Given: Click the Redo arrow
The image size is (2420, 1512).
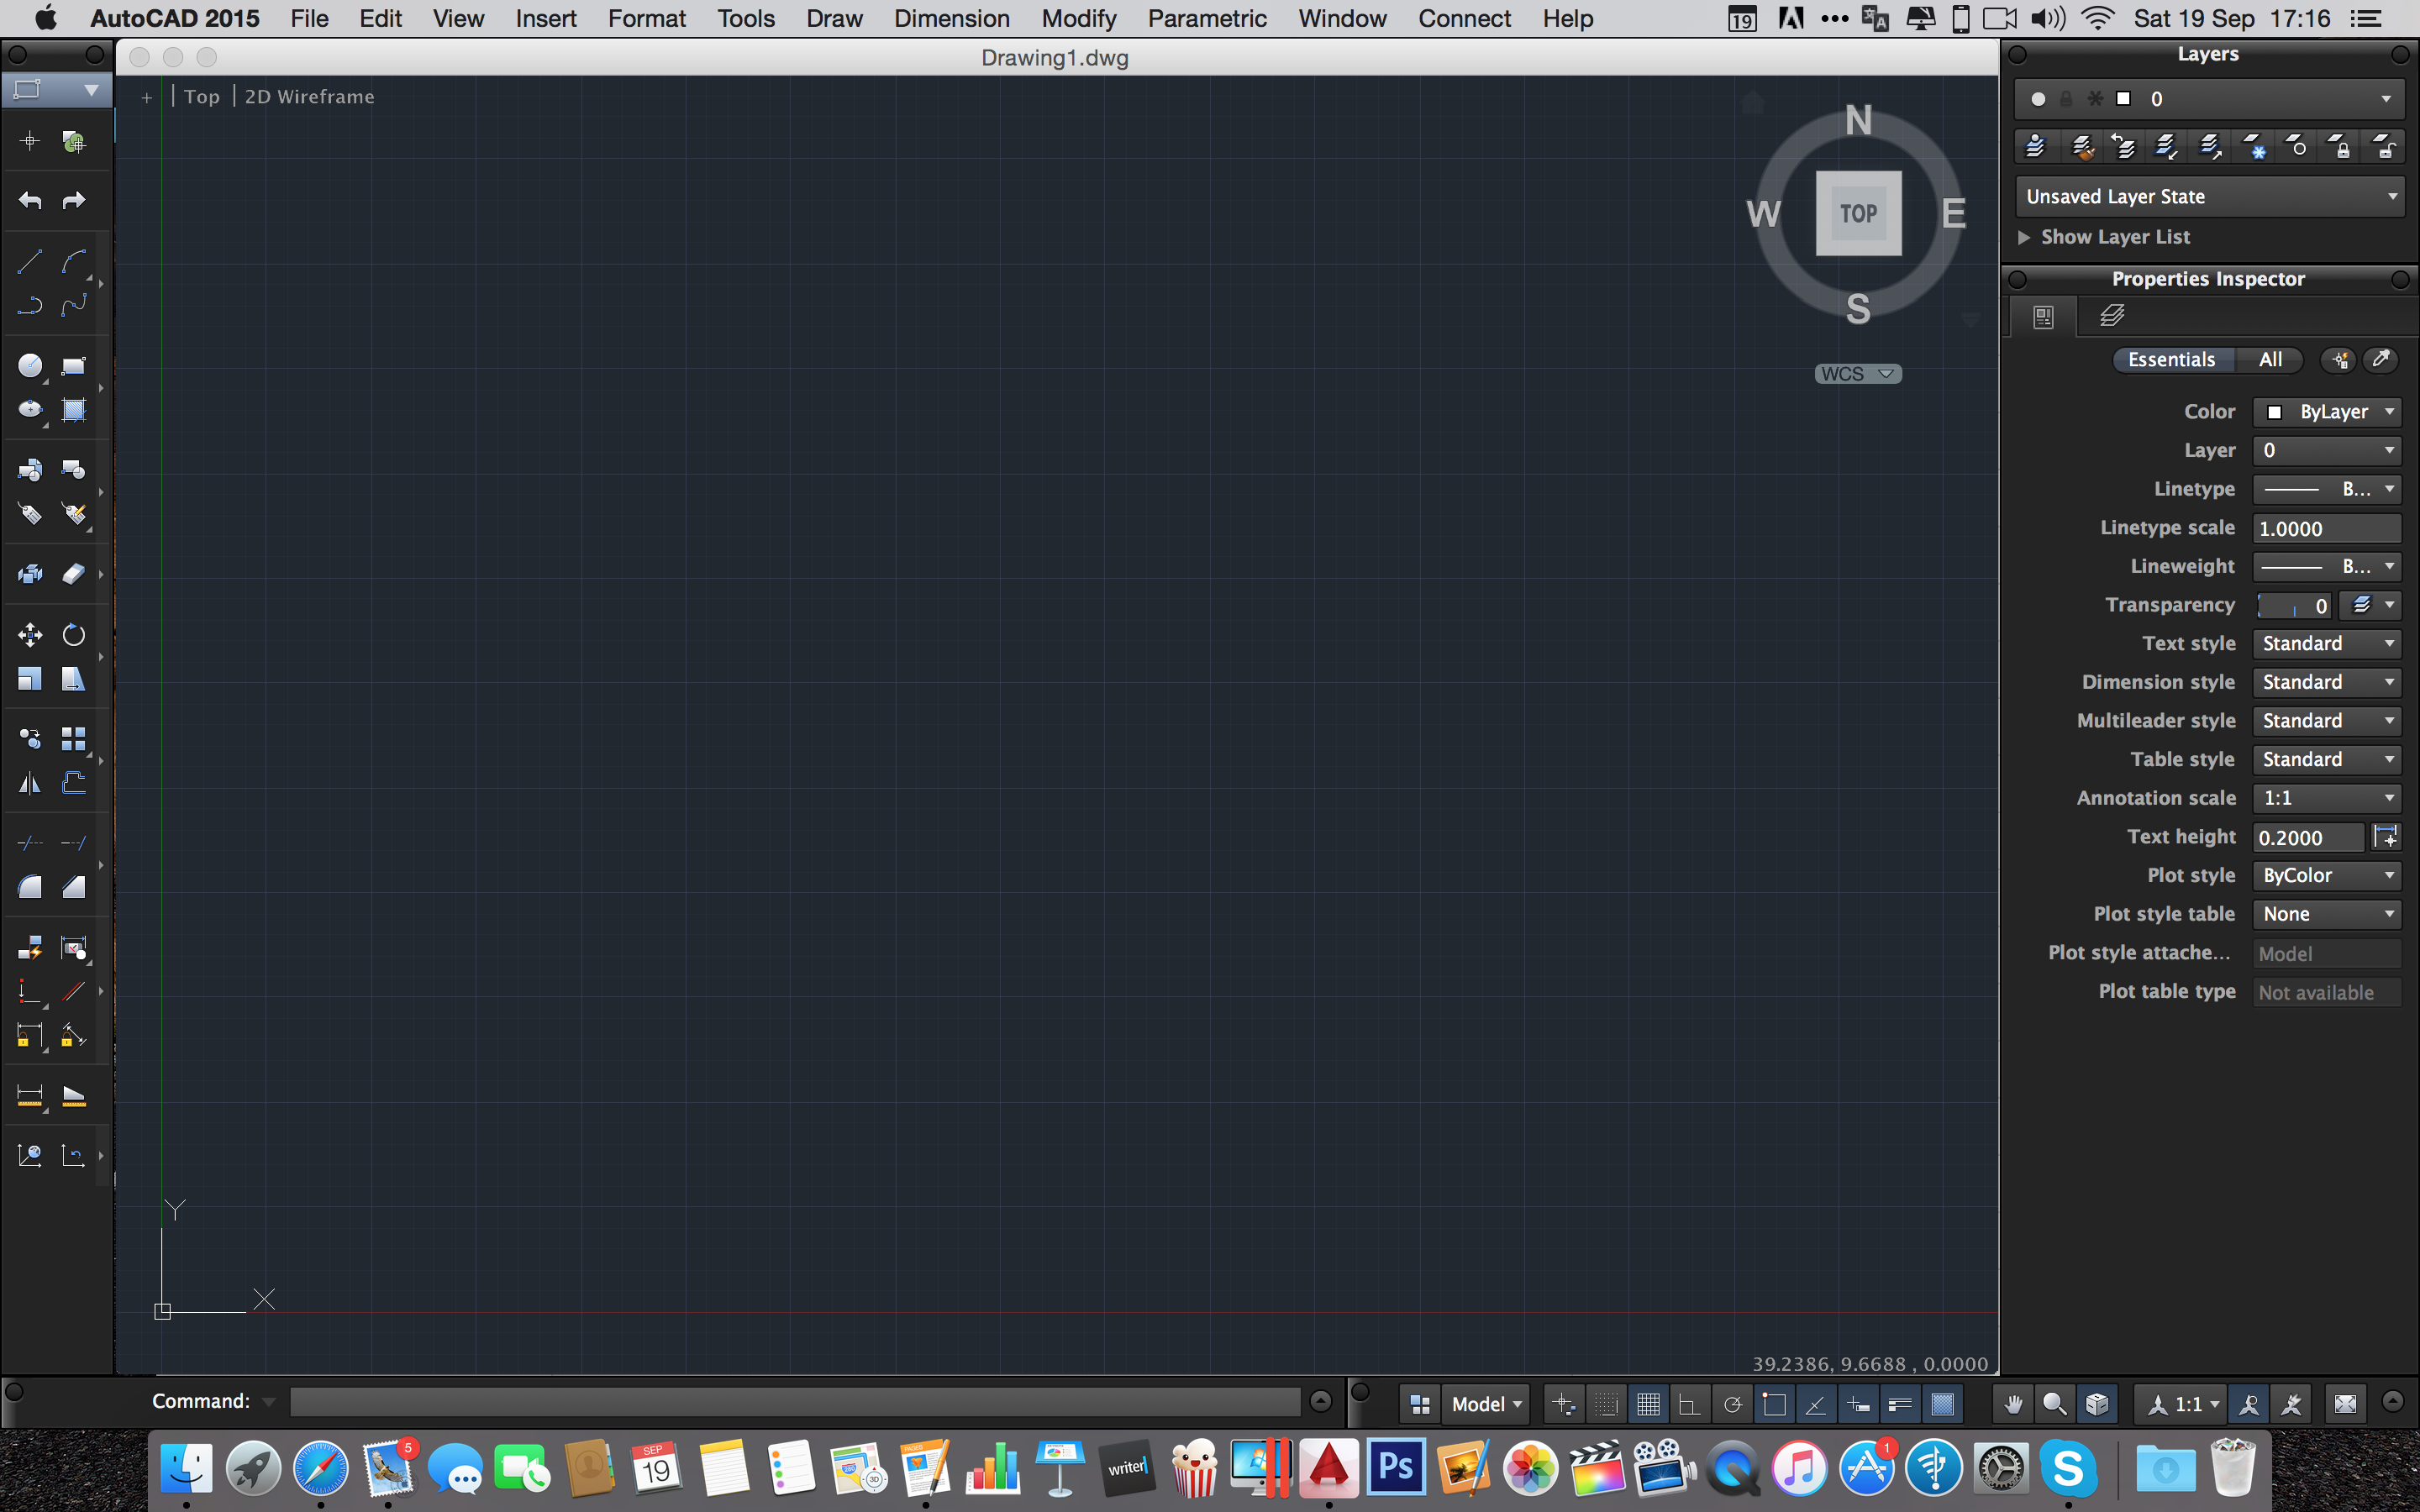Looking at the screenshot, I should 74,201.
